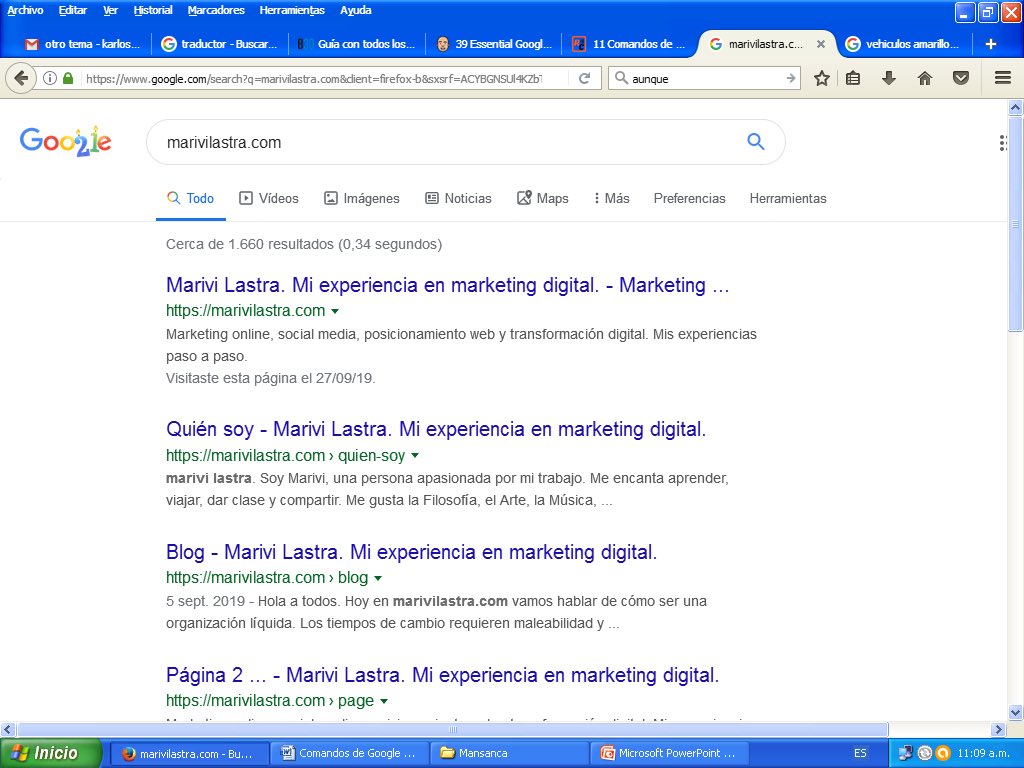
Task: Open Google Preferencias settings
Action: [x=690, y=199]
